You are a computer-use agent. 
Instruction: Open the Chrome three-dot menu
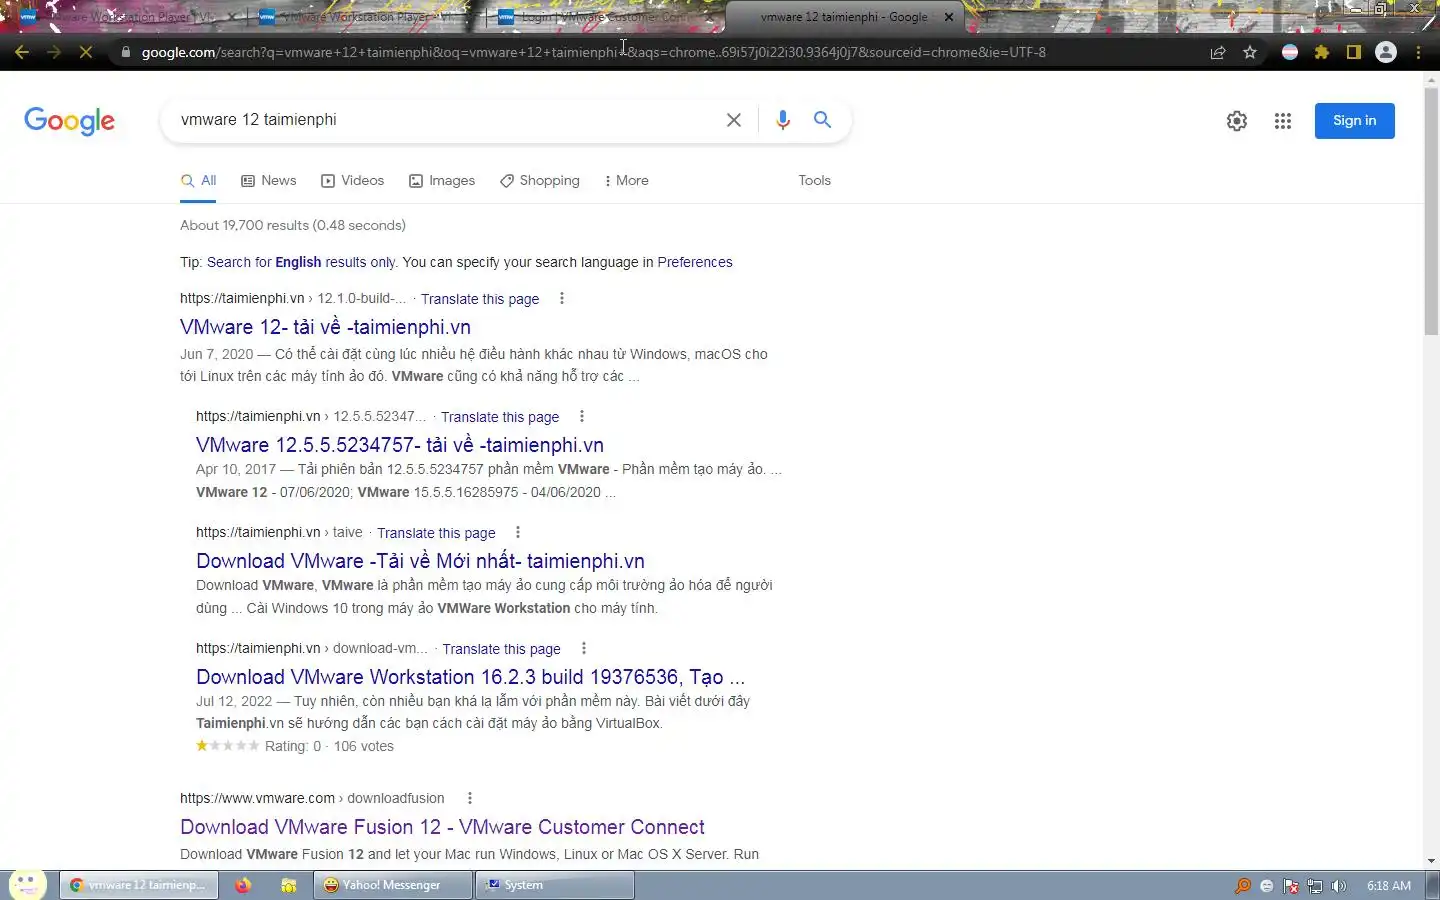pyautogui.click(x=1418, y=52)
